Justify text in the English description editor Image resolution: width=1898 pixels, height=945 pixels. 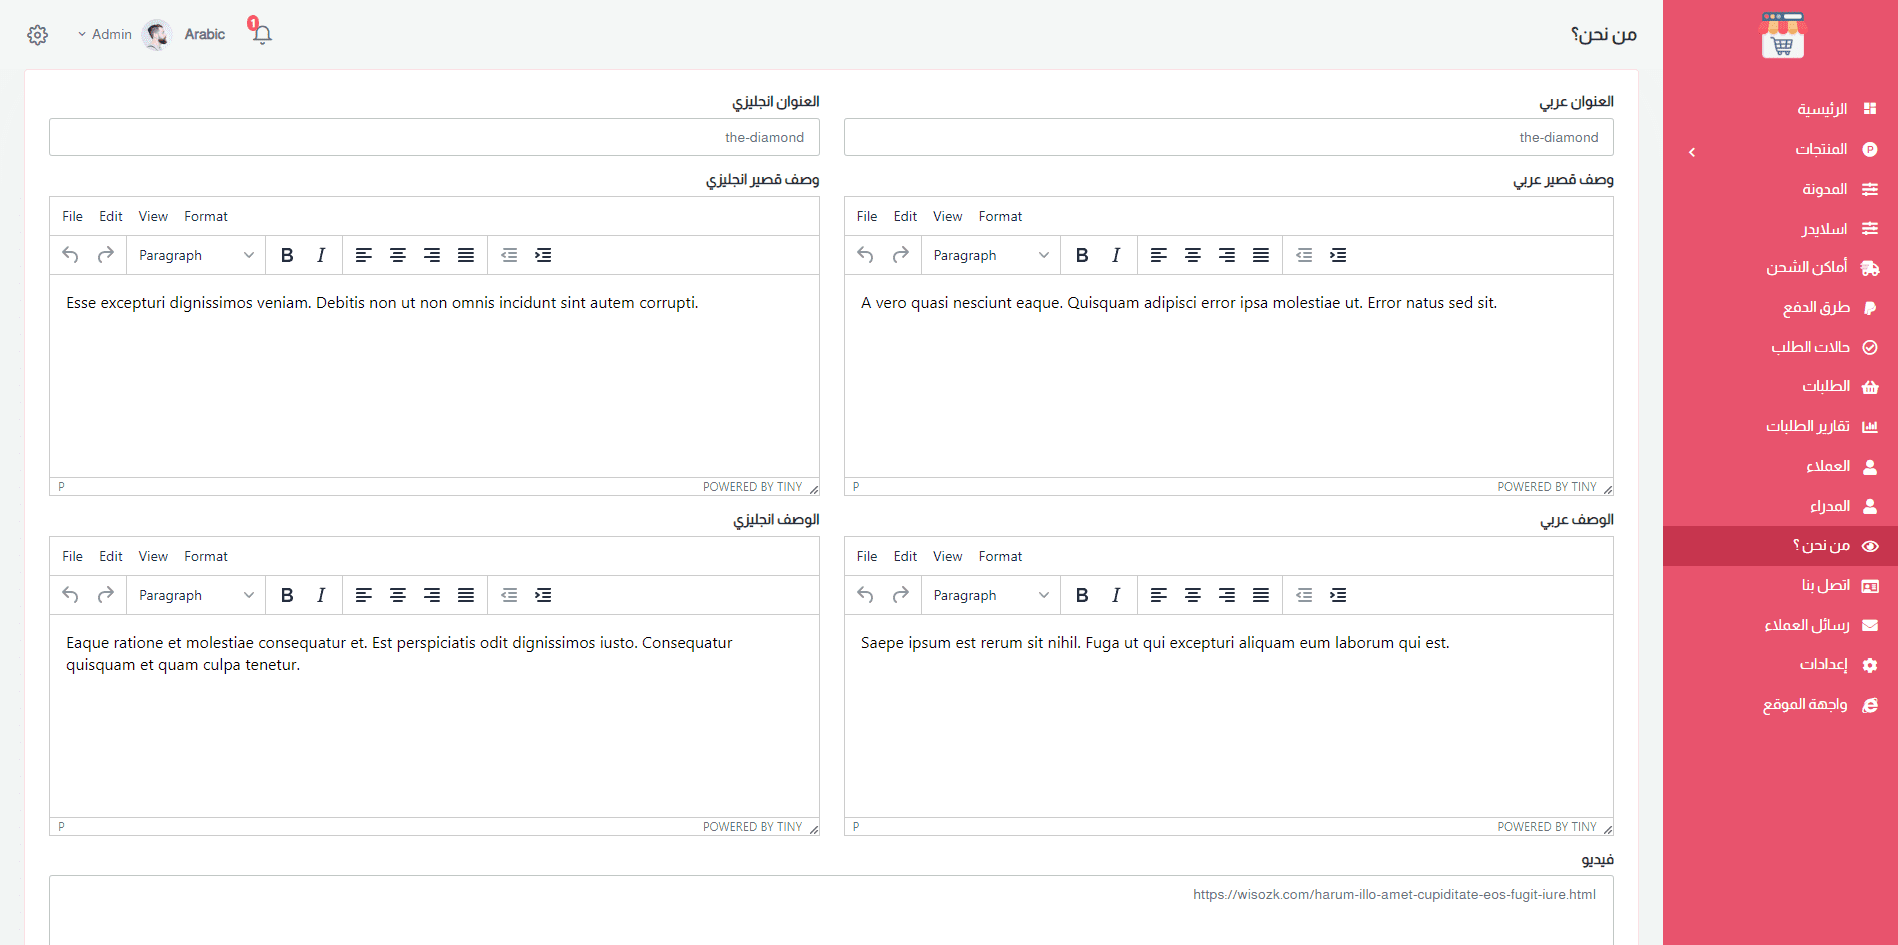[465, 595]
